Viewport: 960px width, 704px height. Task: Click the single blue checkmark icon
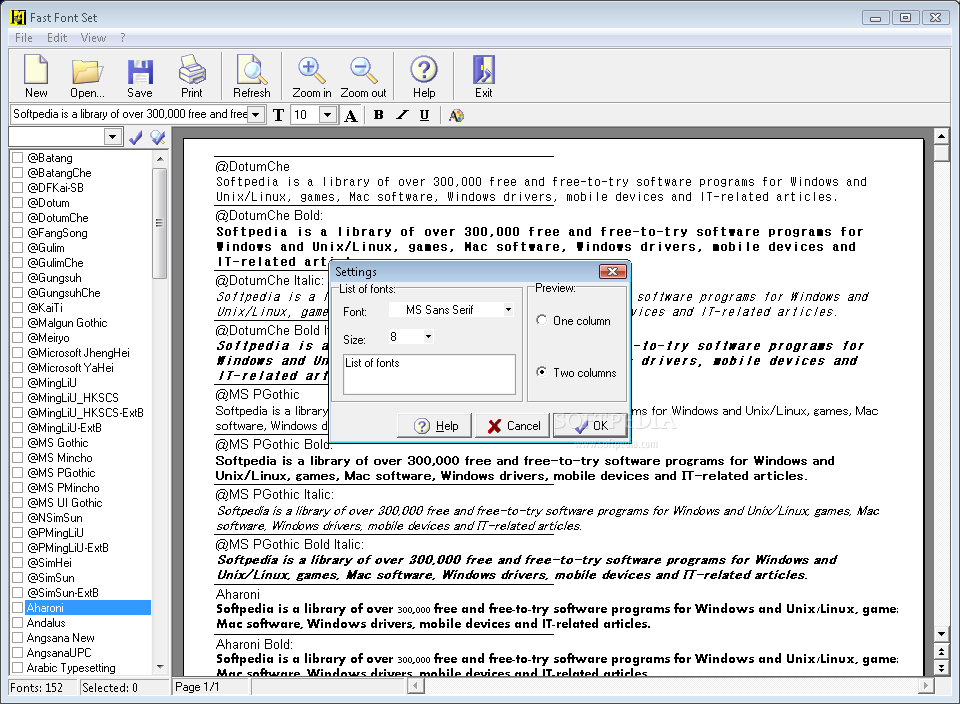[136, 137]
